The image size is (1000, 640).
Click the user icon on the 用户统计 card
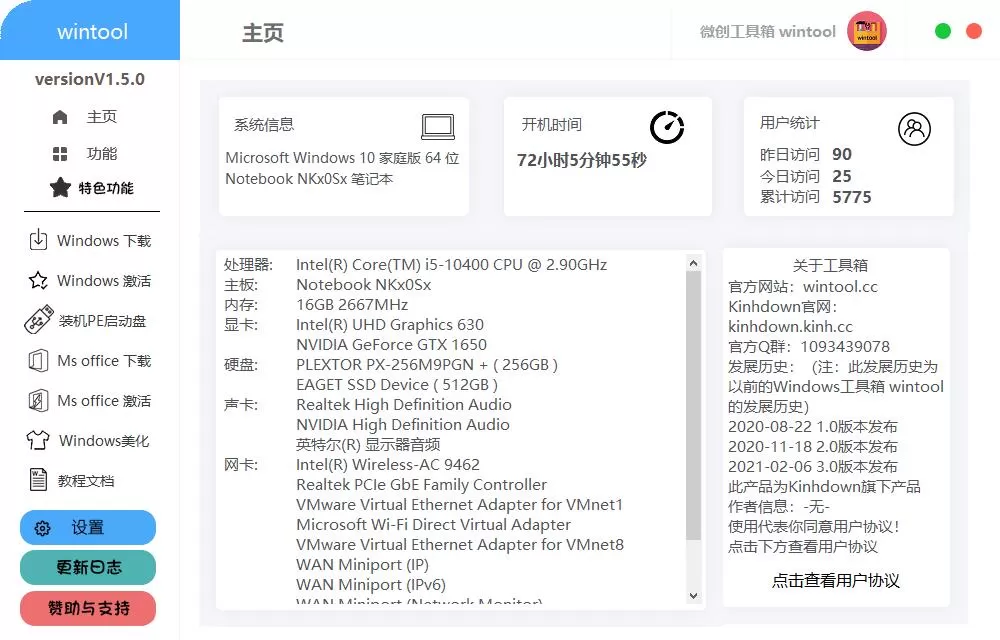point(915,128)
